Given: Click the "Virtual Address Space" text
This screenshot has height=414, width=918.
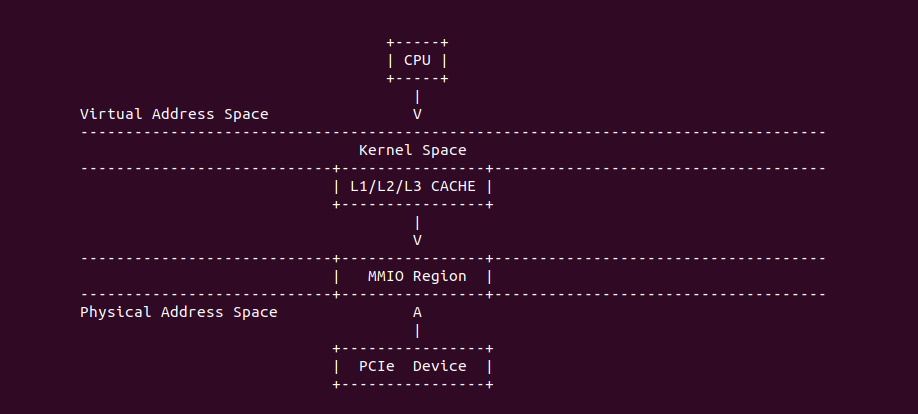Looking at the screenshot, I should (174, 114).
